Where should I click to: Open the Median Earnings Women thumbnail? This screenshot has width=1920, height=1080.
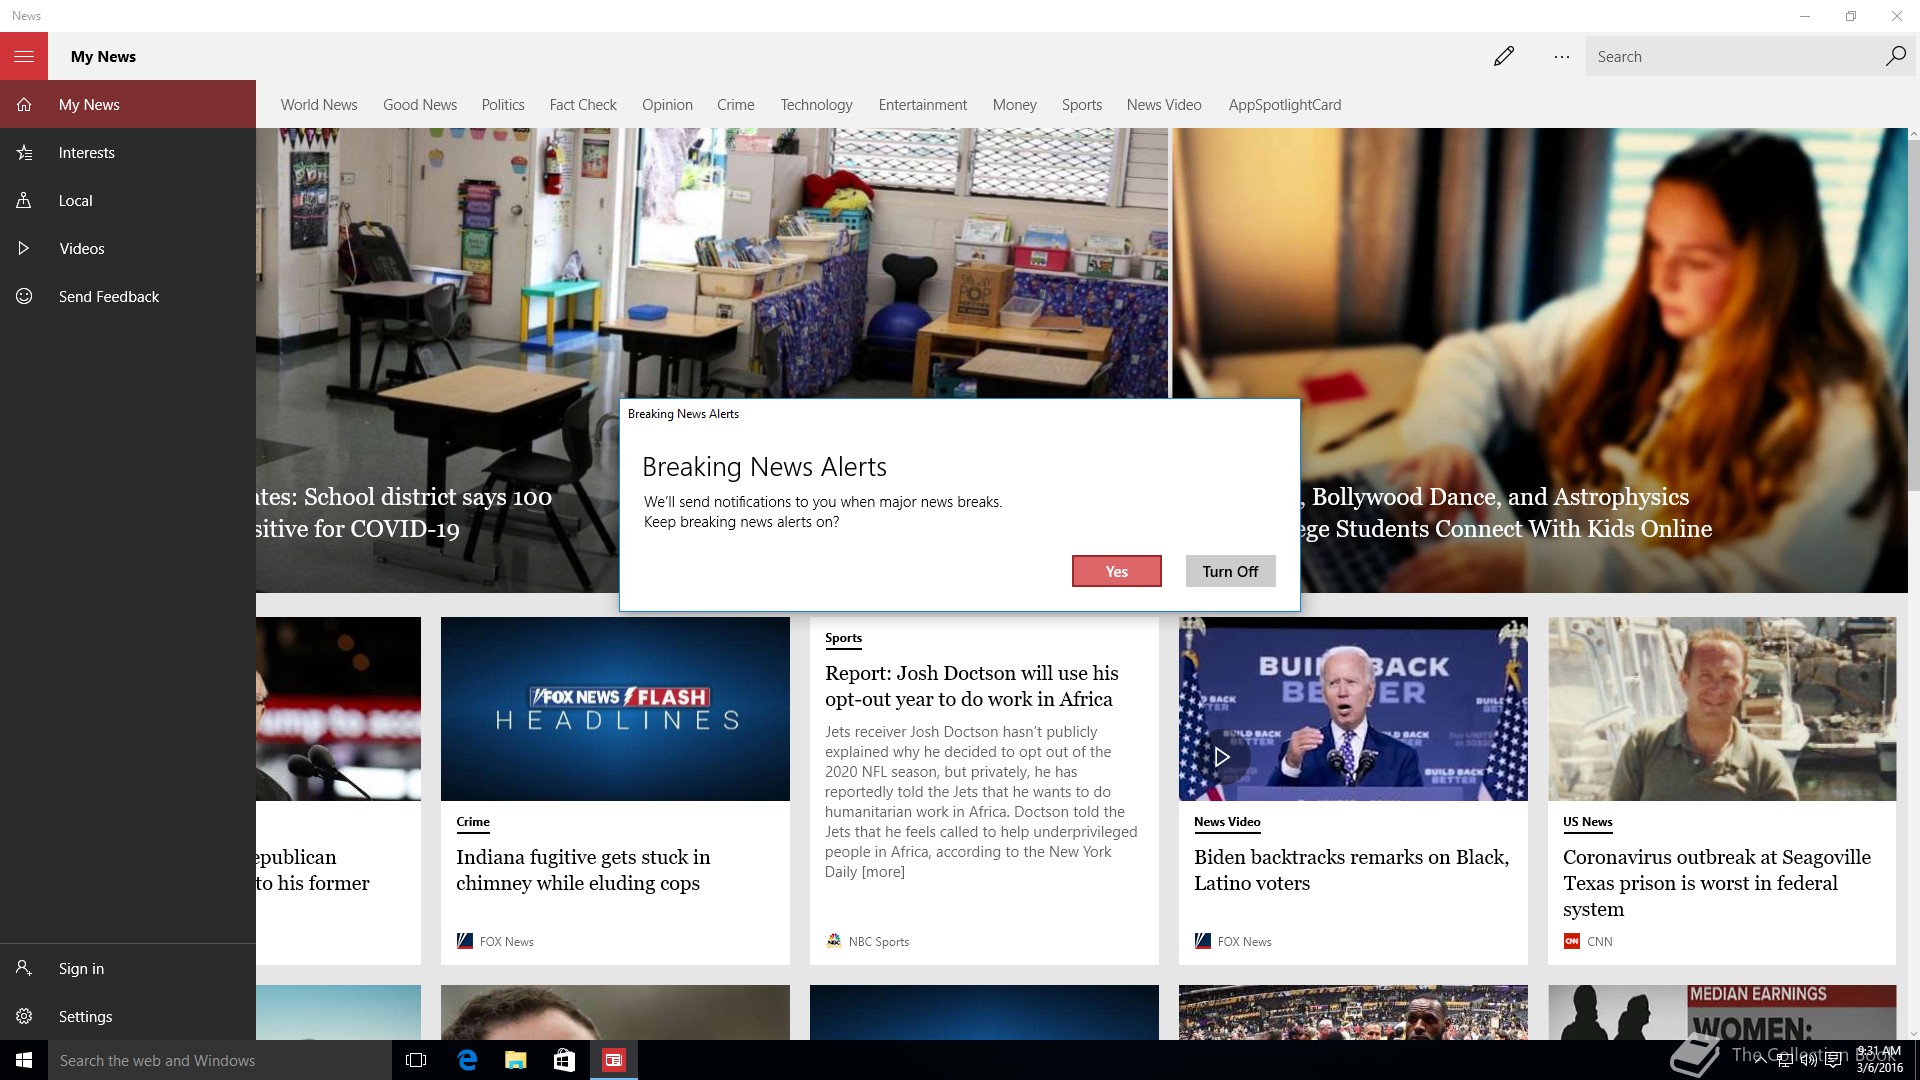[x=1722, y=1012]
